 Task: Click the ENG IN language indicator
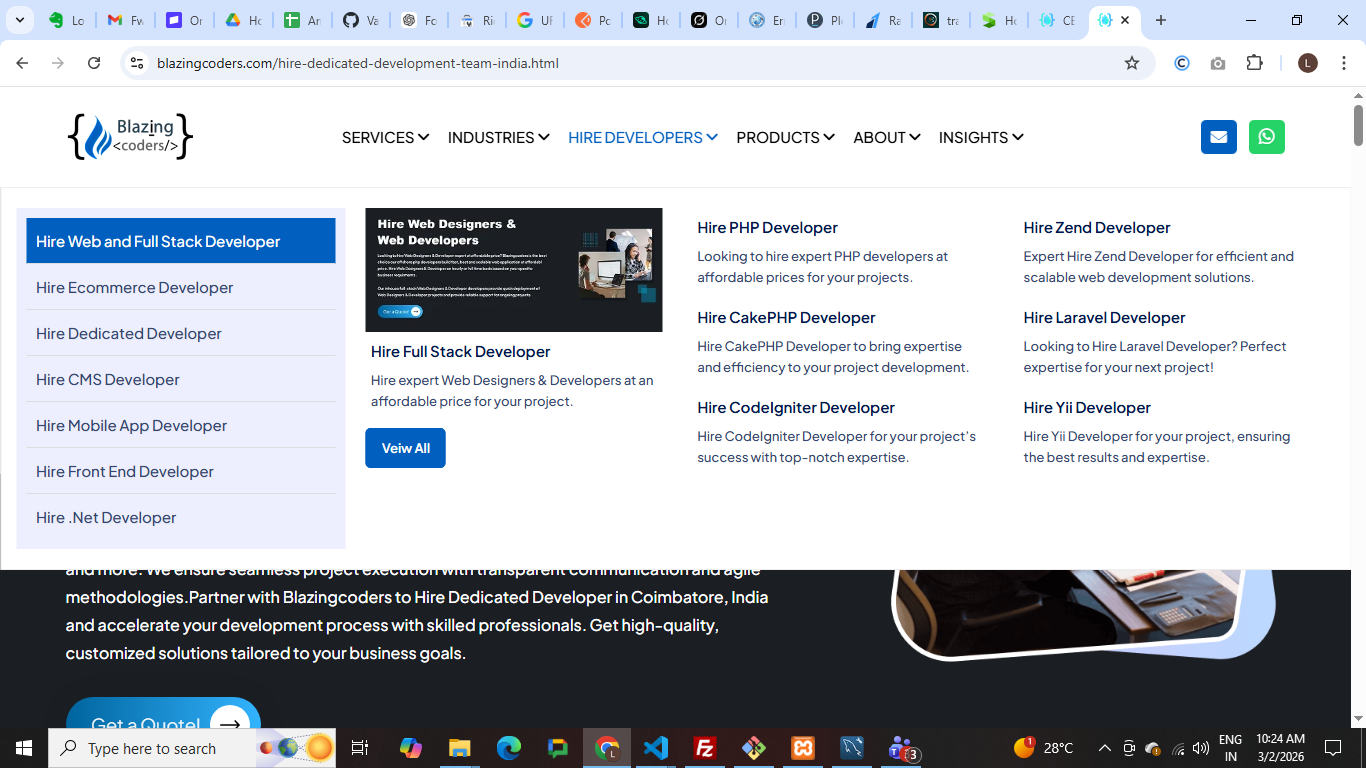pyautogui.click(x=1231, y=748)
